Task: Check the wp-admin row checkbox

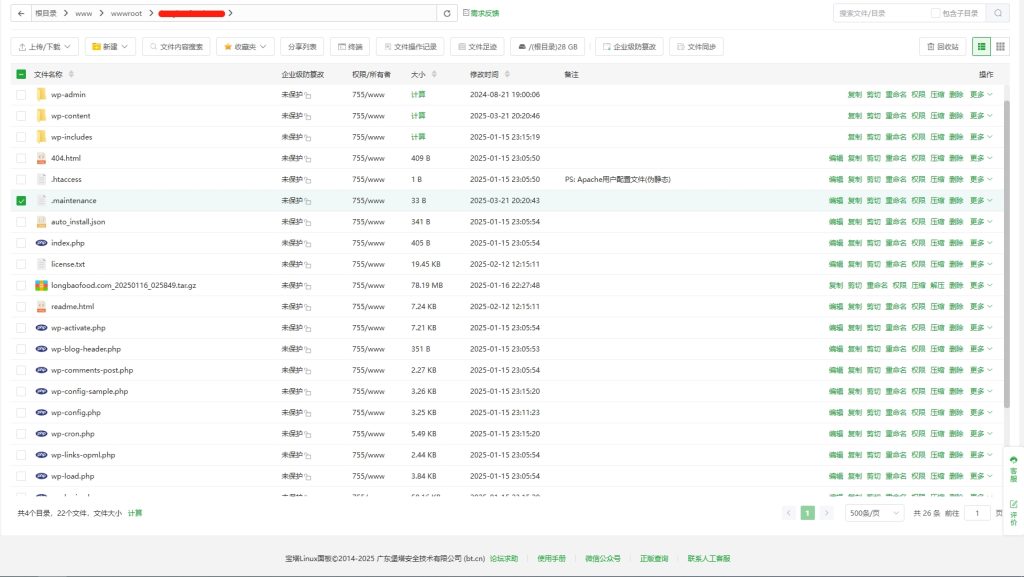Action: point(21,95)
